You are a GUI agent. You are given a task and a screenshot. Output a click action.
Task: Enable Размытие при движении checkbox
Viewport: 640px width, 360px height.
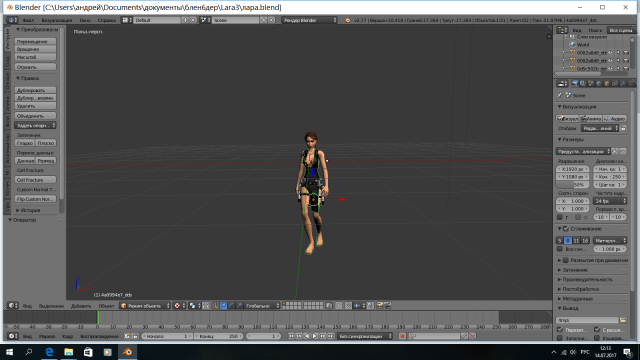[566, 260]
